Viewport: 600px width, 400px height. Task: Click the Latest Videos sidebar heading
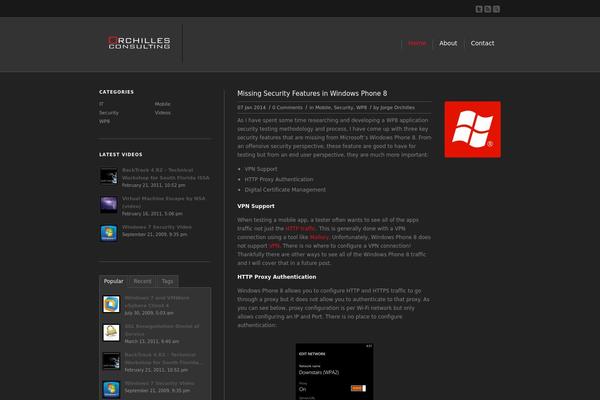[x=121, y=154]
